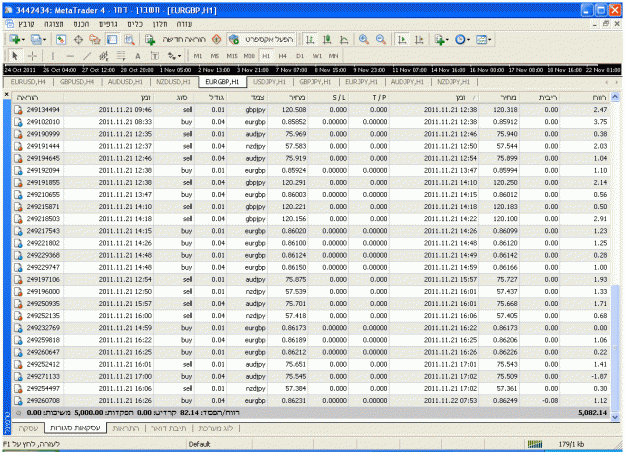625x452 pixels.
Task: Open the קובץ (File) menu
Action: pos(26,24)
